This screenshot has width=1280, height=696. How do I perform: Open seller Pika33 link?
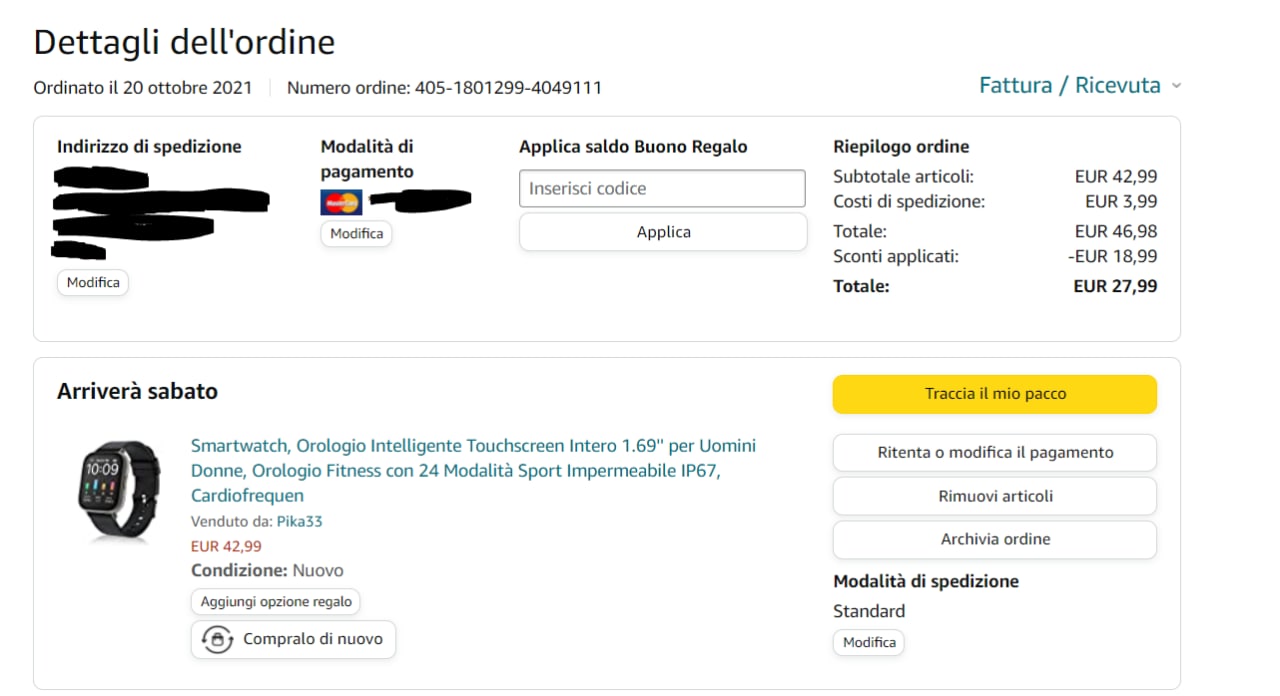[x=299, y=521]
